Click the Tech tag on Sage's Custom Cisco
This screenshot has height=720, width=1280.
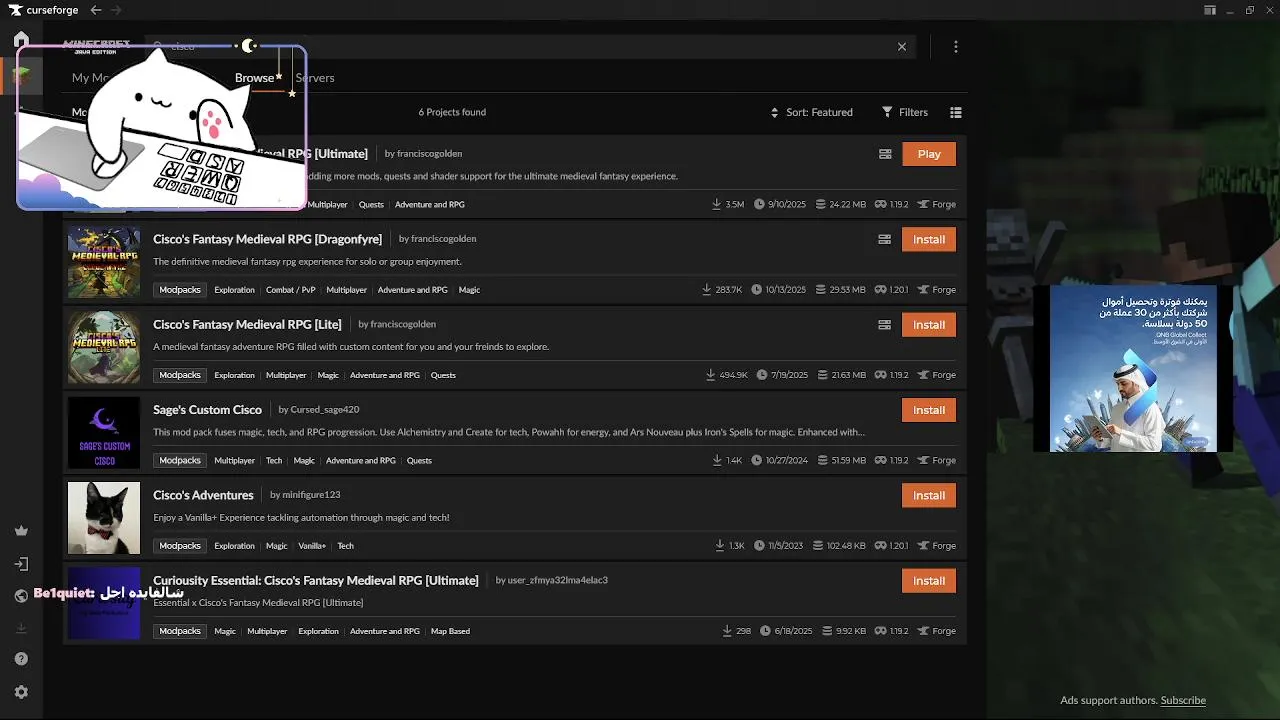coord(274,461)
